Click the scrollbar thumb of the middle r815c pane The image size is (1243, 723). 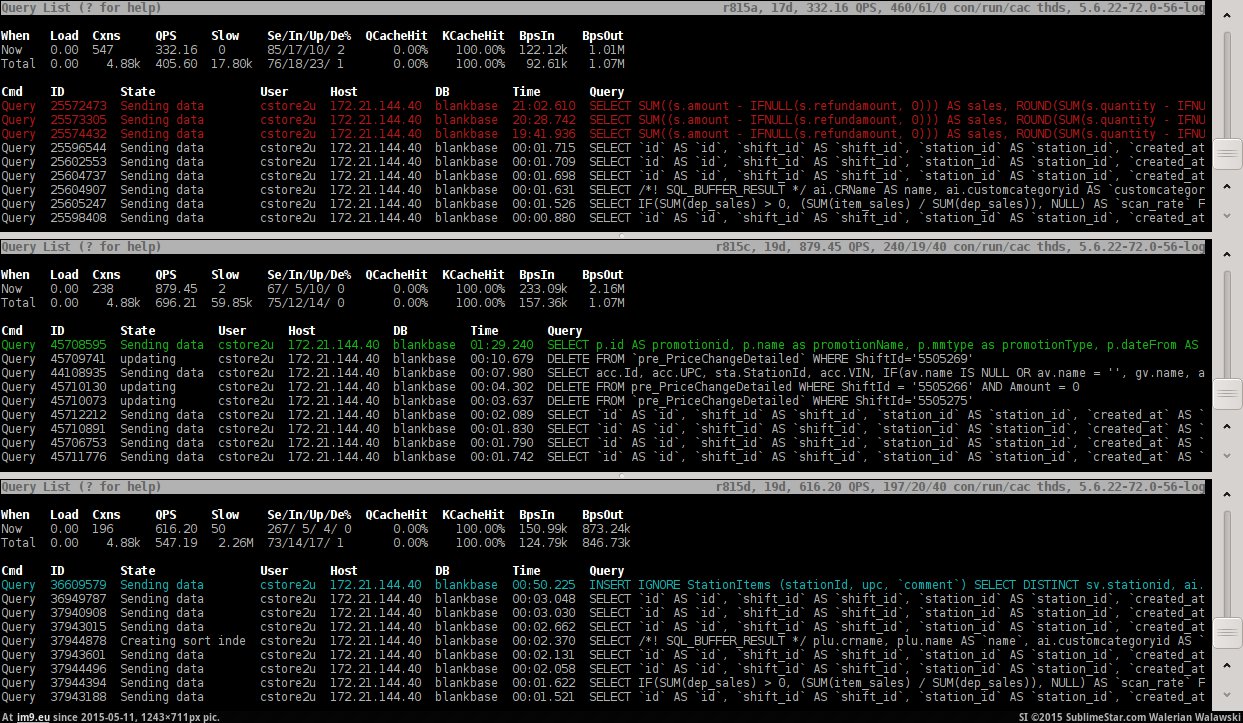tap(1227, 394)
